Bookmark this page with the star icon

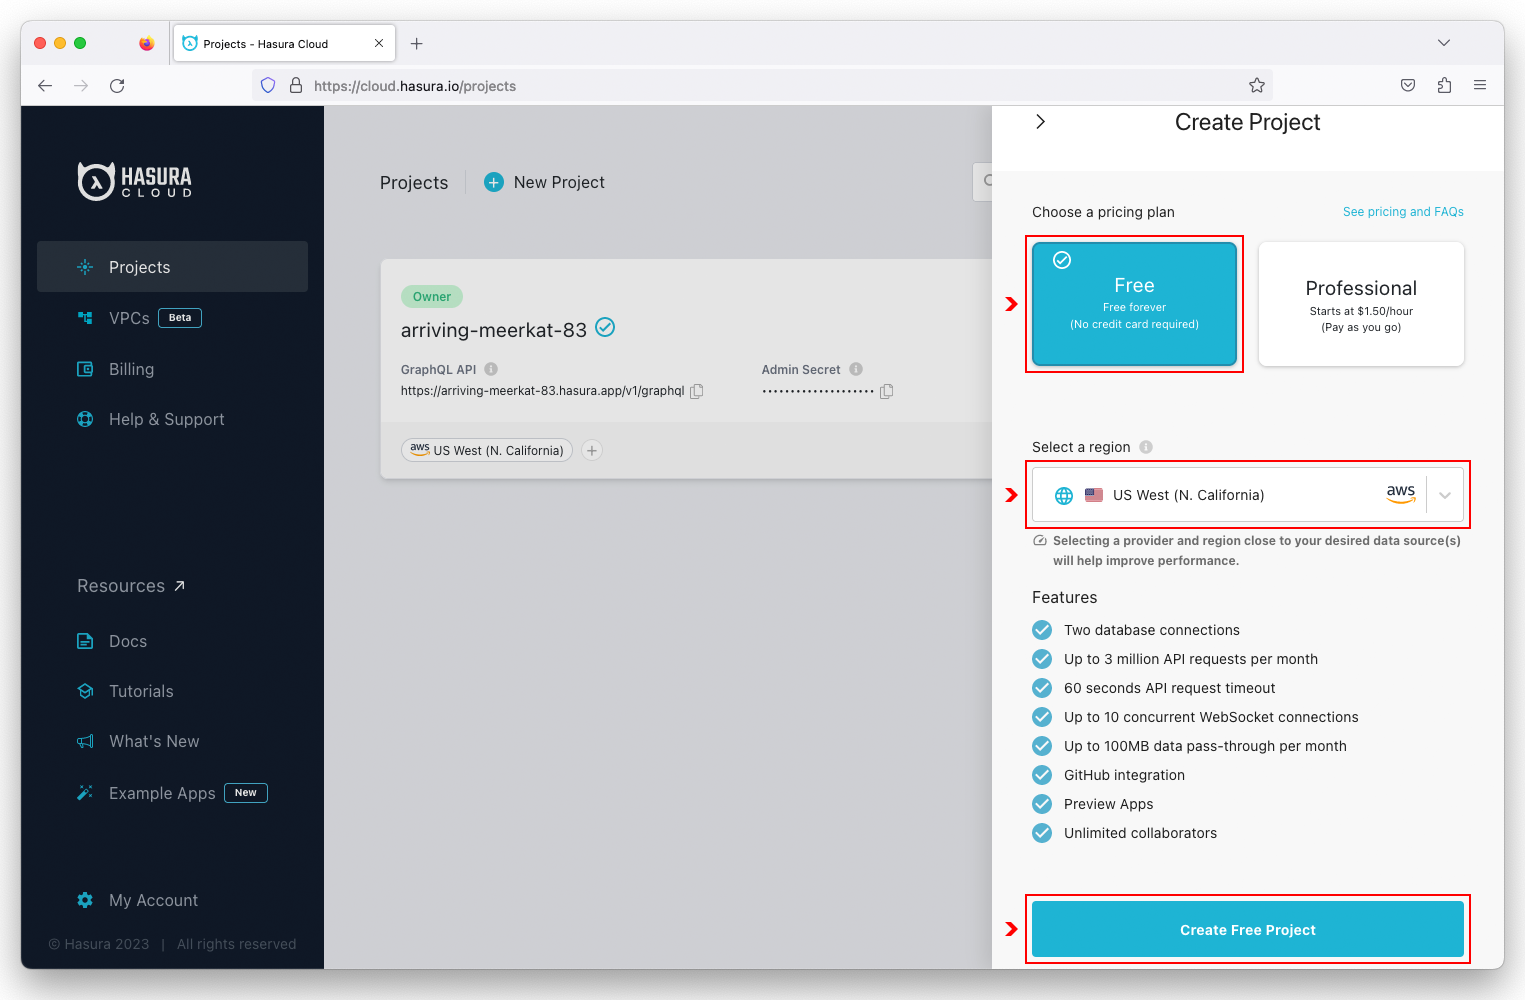tap(1257, 86)
